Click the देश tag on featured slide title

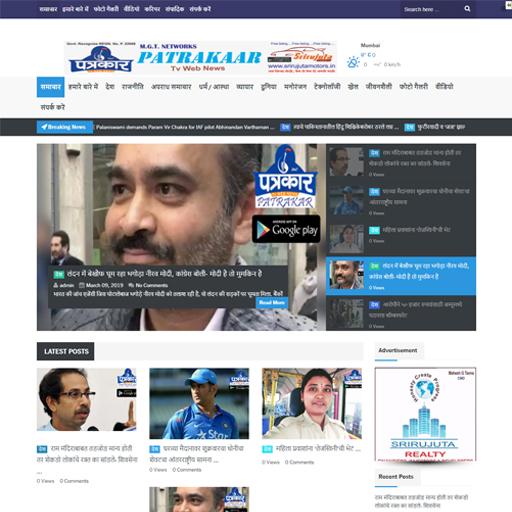(59, 274)
